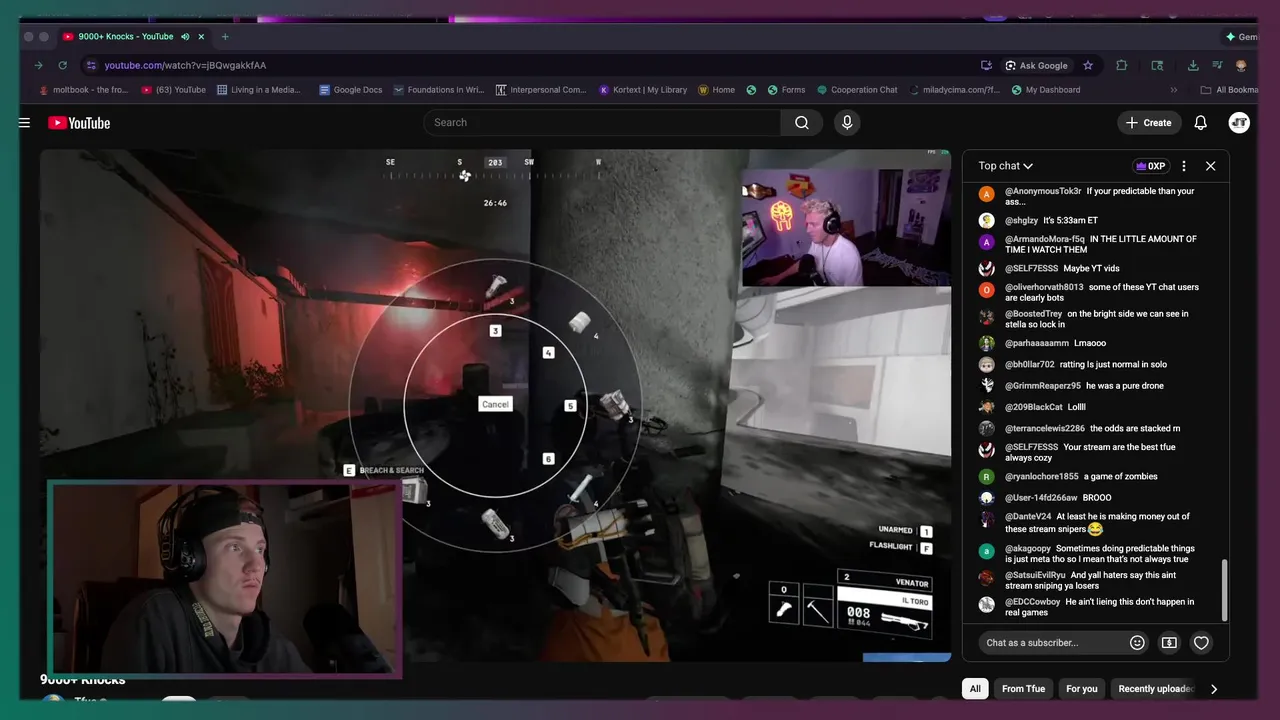Open the Forms bookmark
This screenshot has height=720, width=1280.
(786, 90)
